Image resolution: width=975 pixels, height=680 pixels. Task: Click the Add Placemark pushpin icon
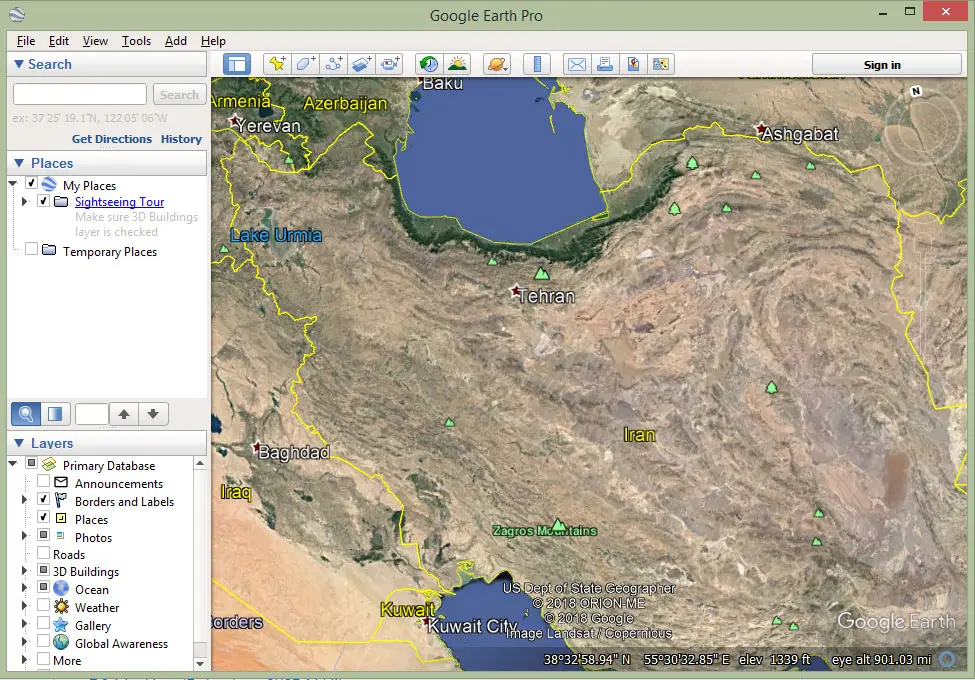[x=277, y=64]
